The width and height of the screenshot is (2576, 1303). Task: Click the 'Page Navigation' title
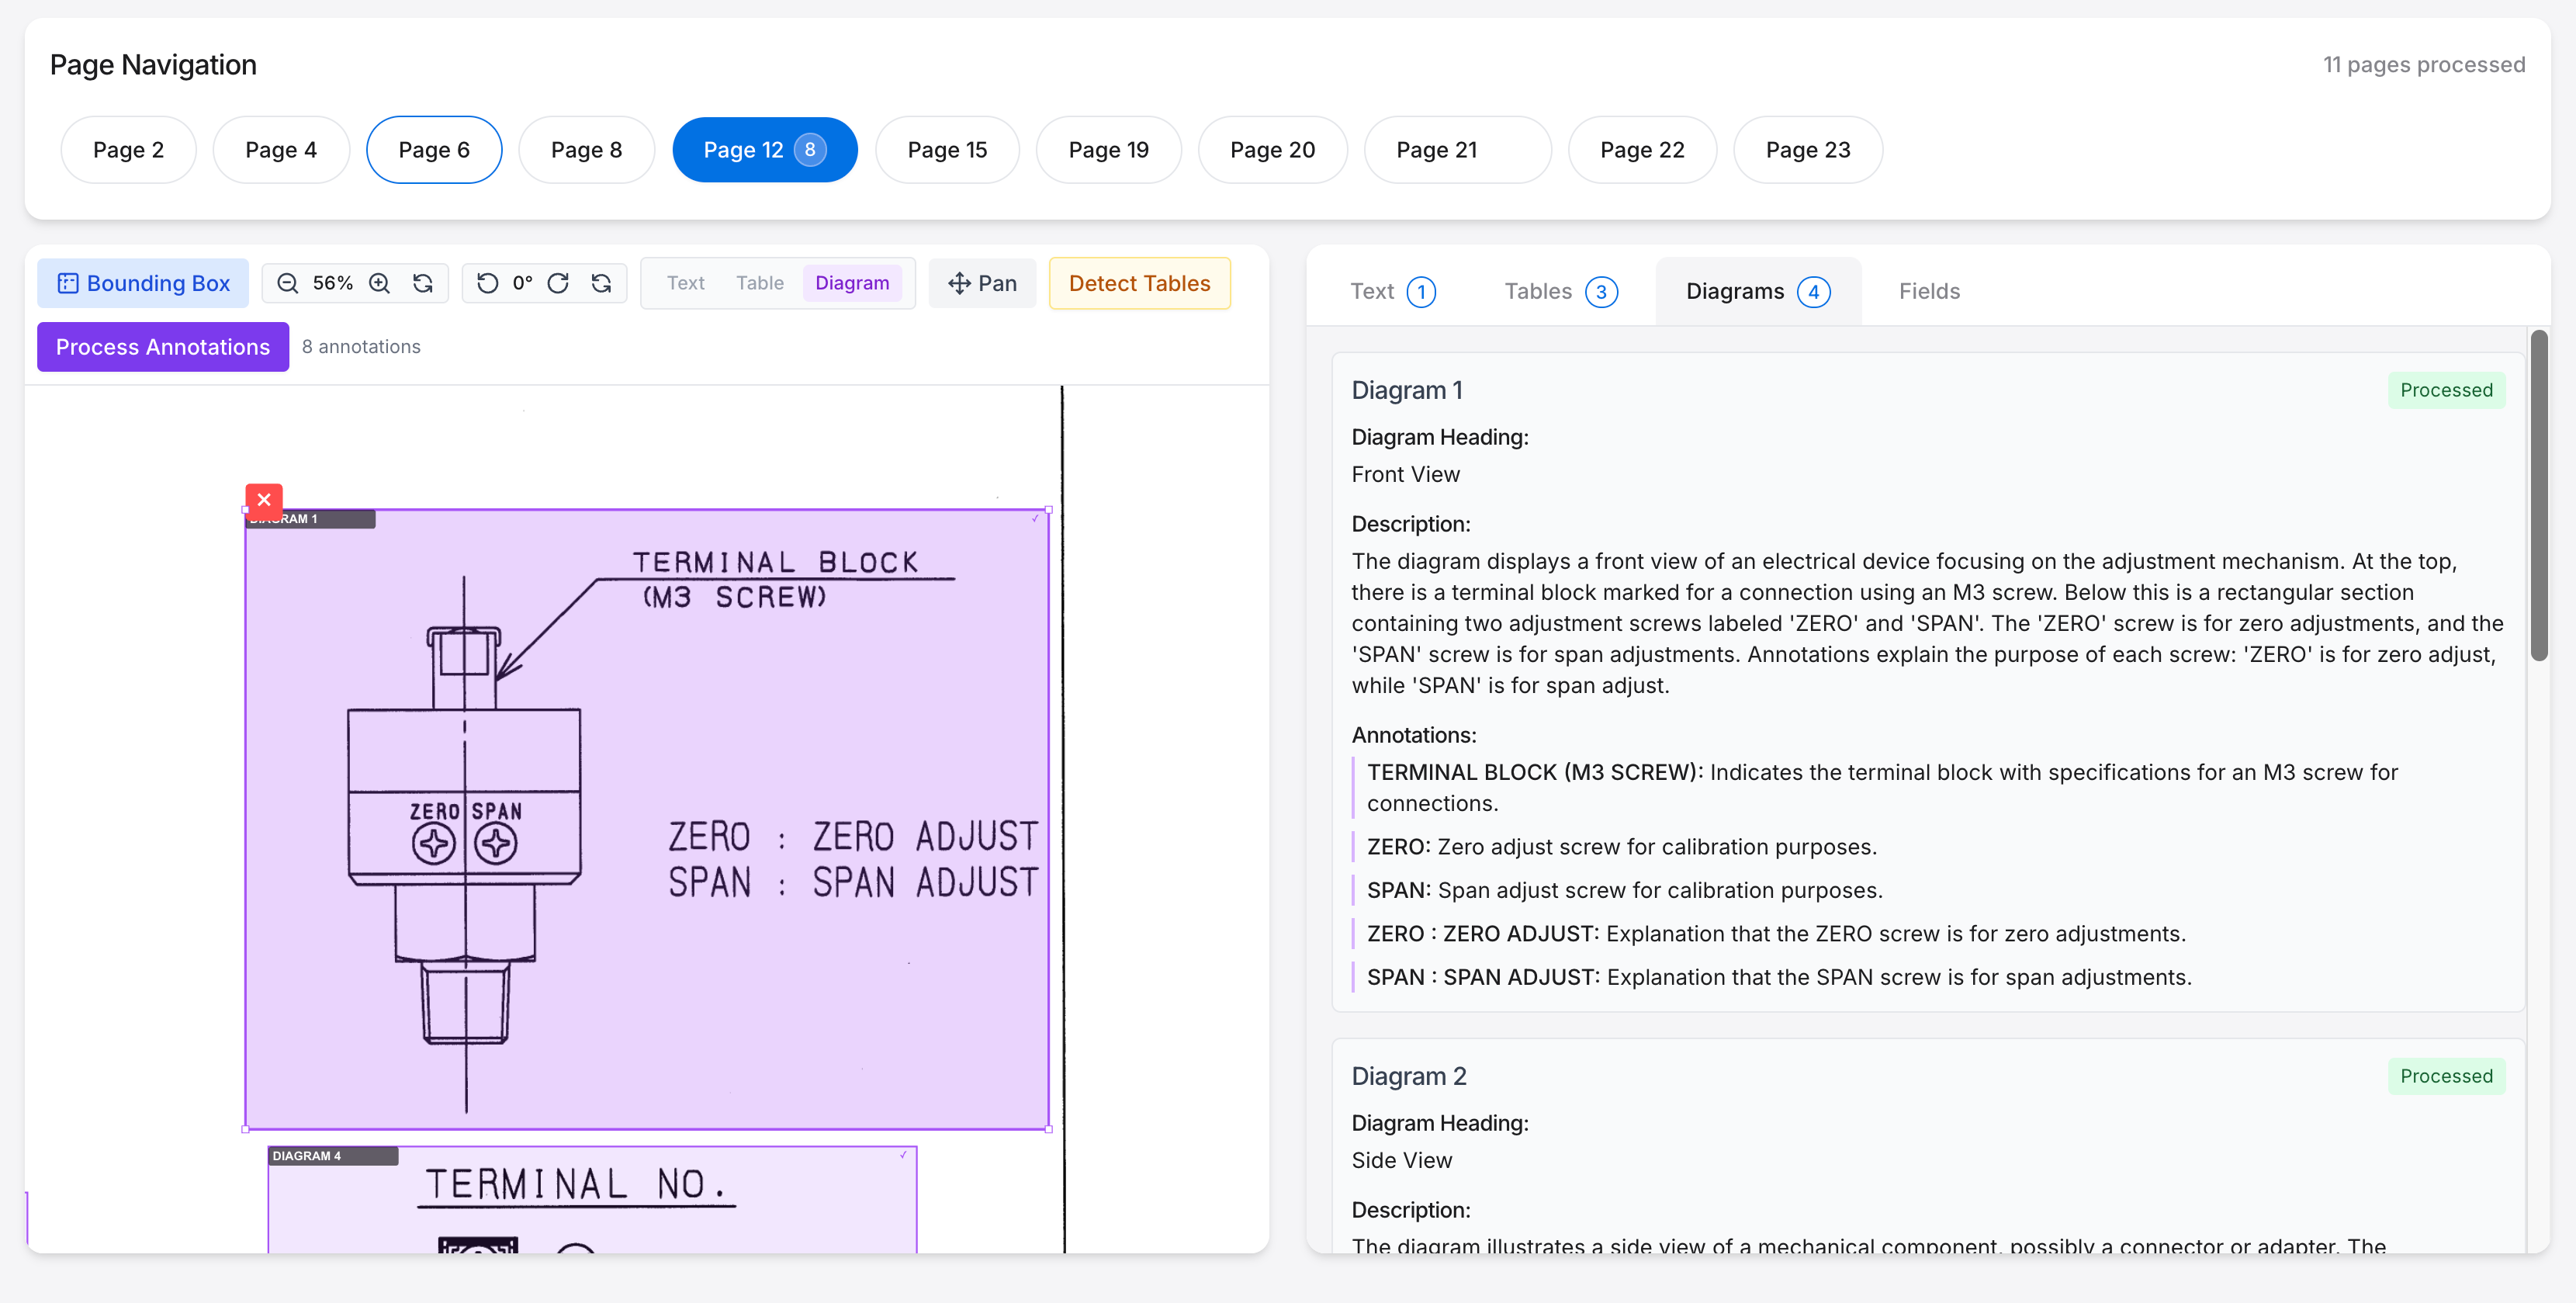pyautogui.click(x=153, y=65)
